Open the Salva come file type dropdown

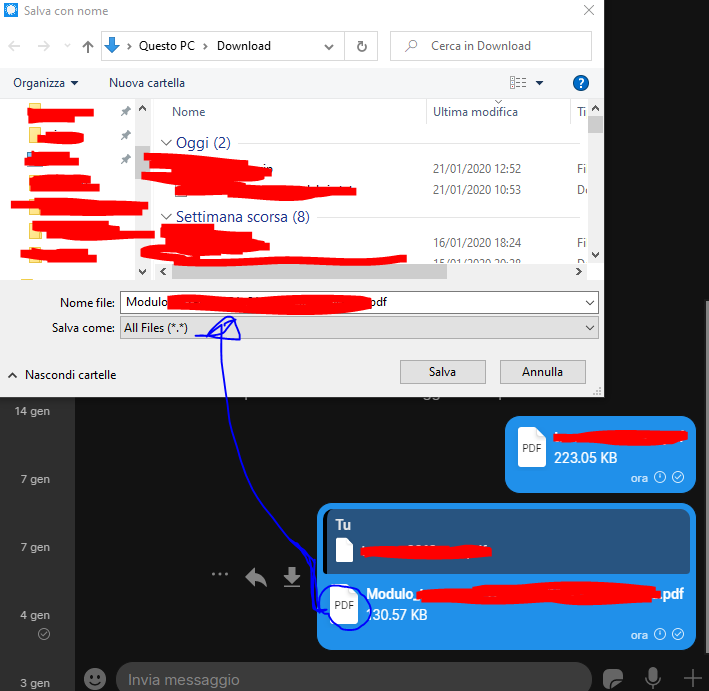coord(359,328)
